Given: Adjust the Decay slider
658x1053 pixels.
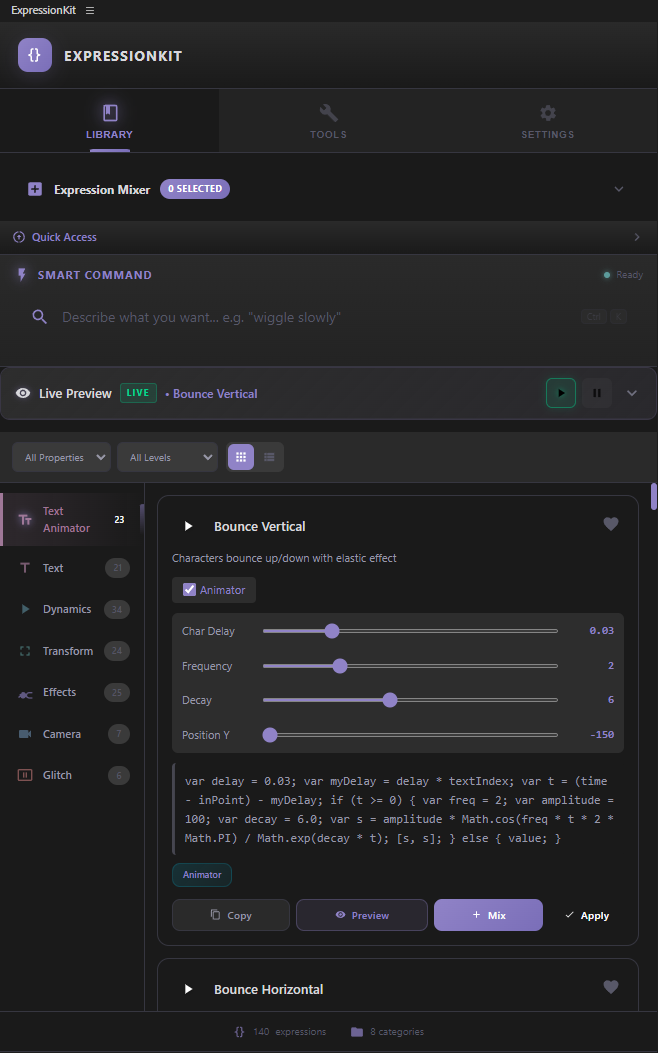Looking at the screenshot, I should click(x=410, y=700).
